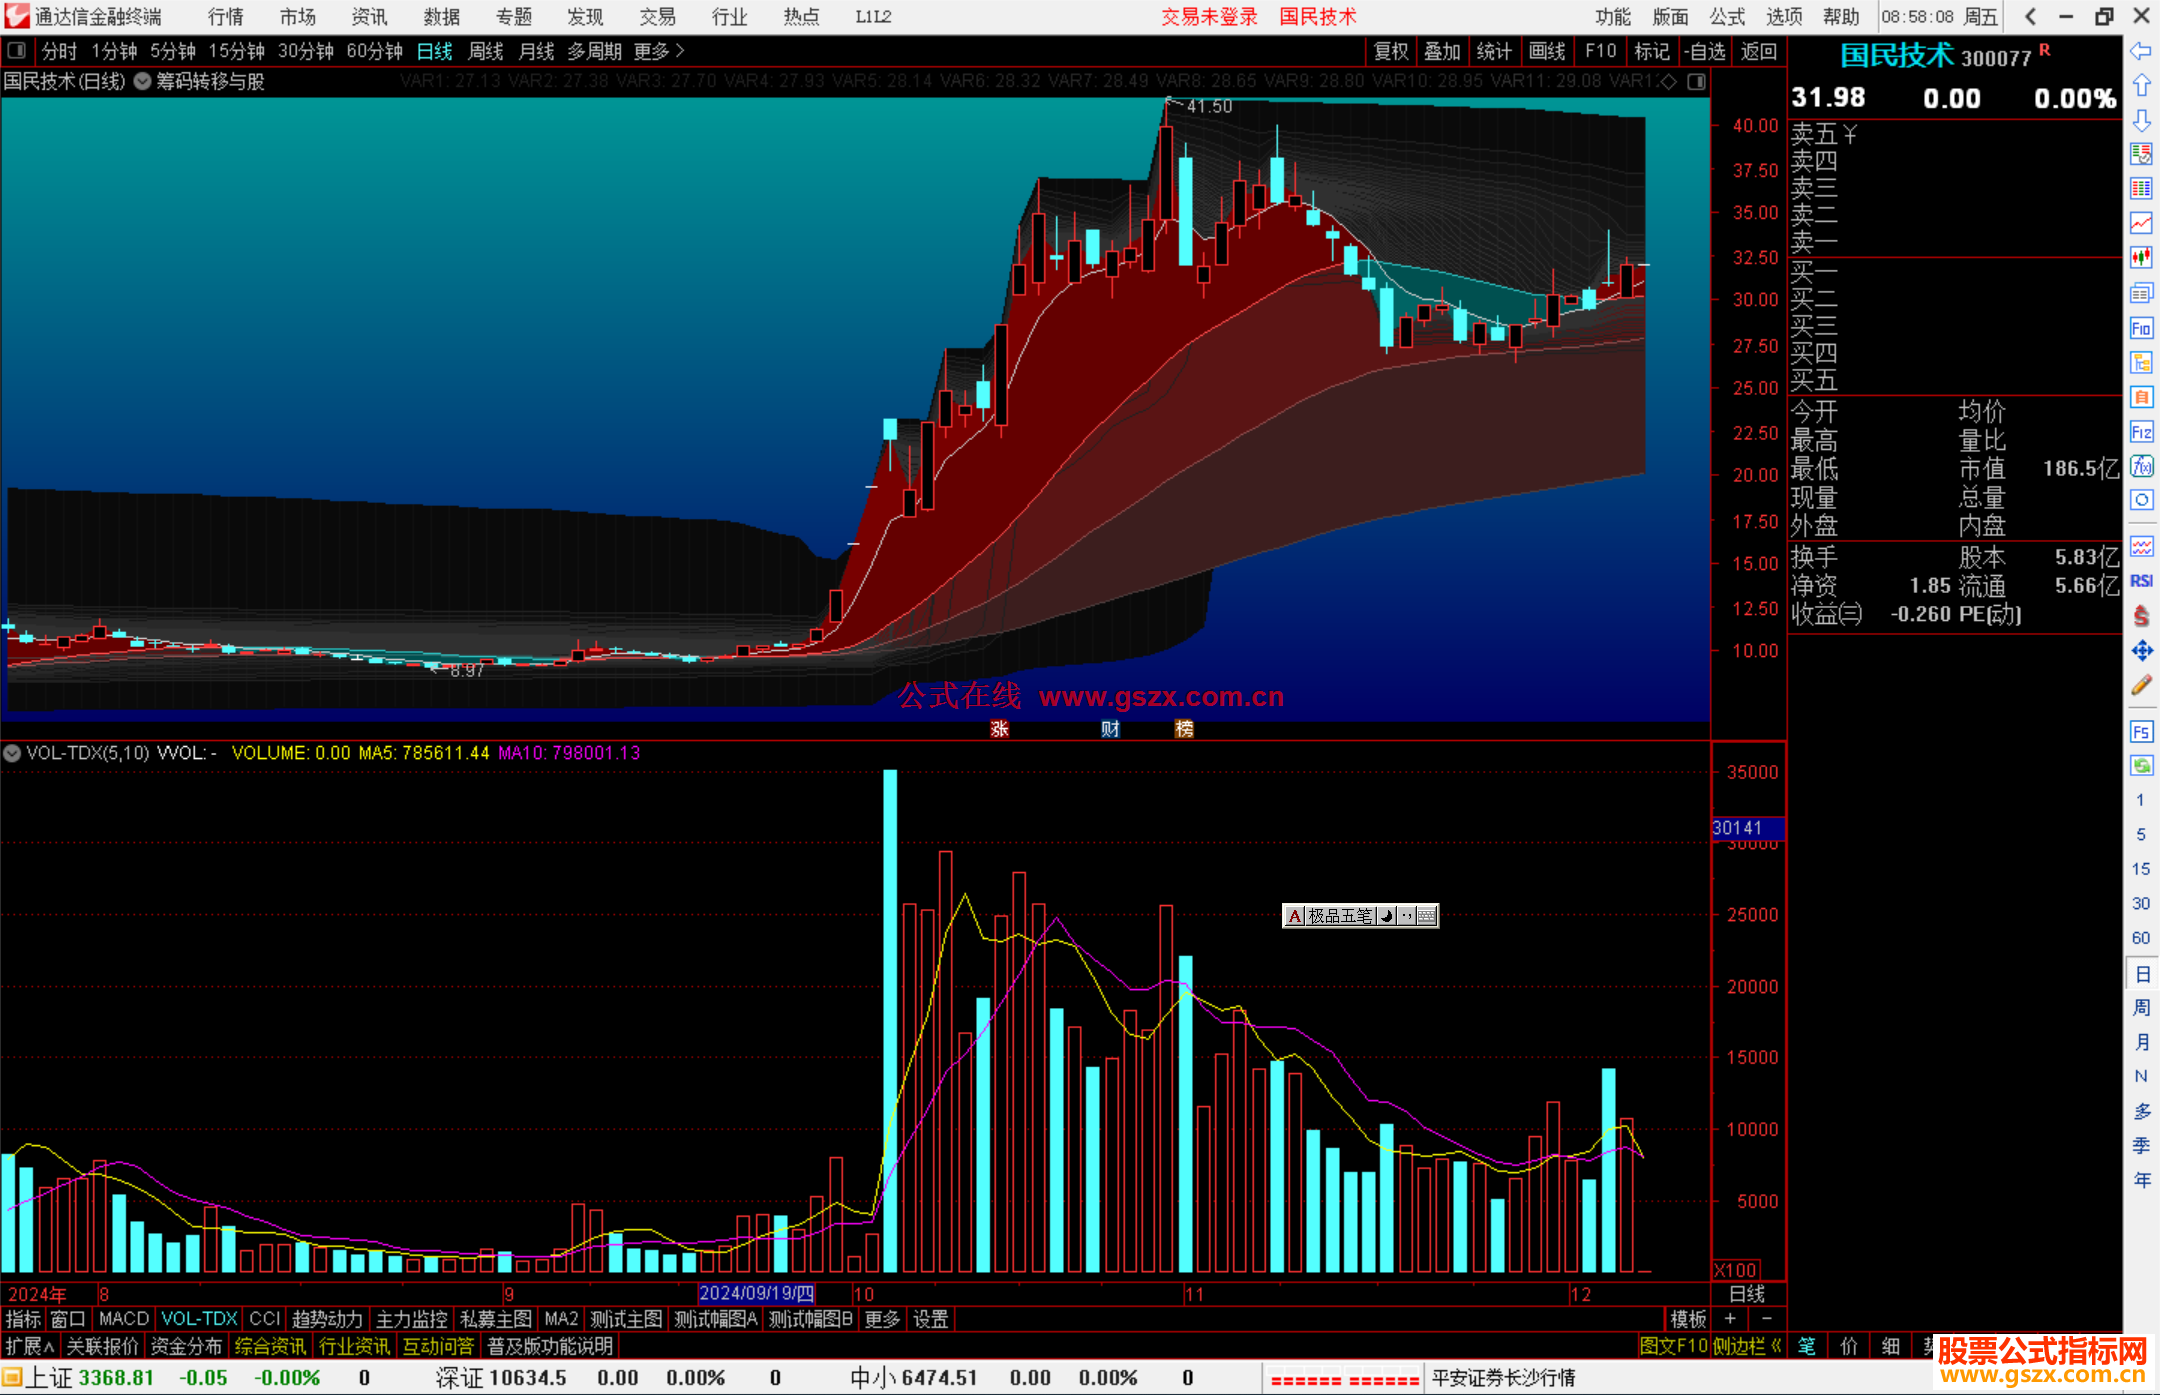Click the 设置 settings button
This screenshot has height=1395, width=2160.
[931, 1319]
